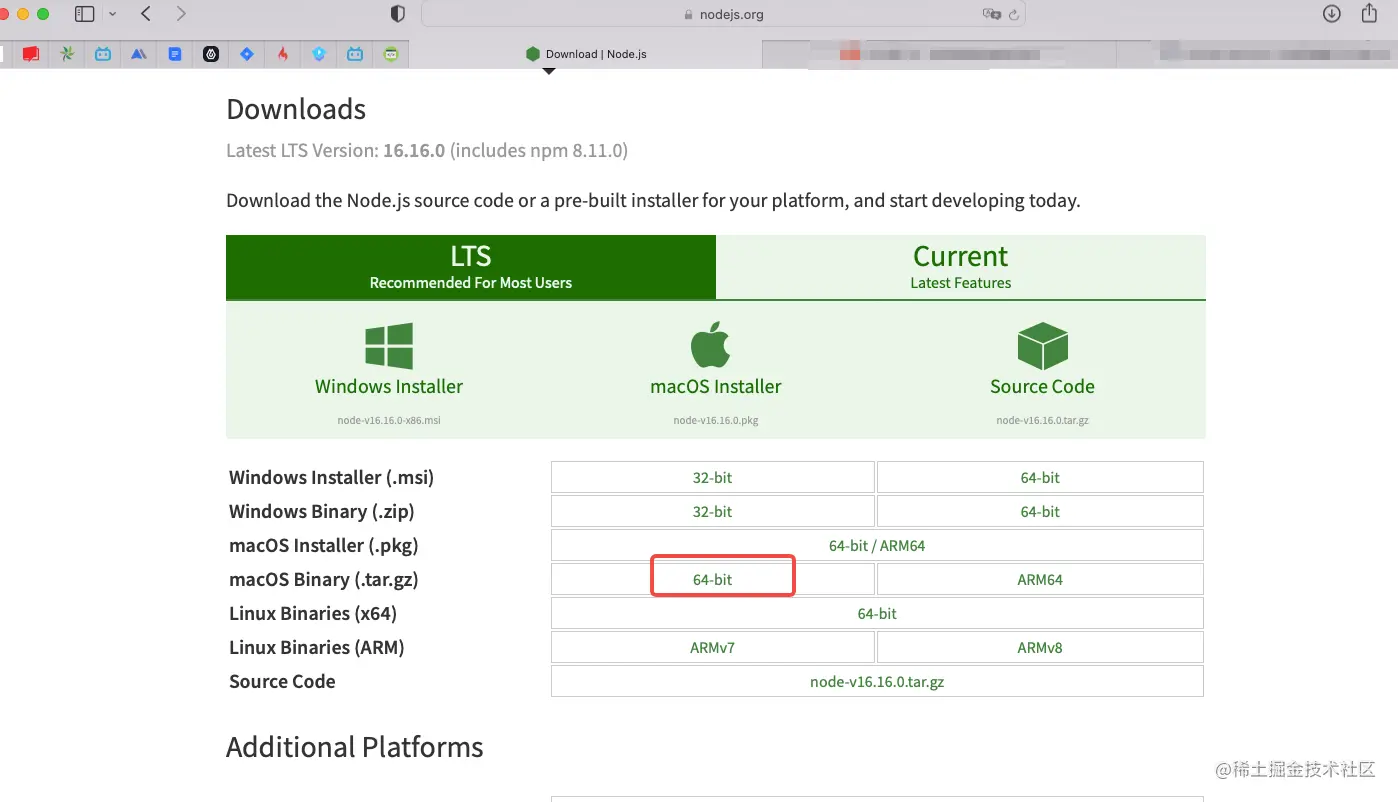Go back with the back arrow
The width and height of the screenshot is (1398, 802).
146,14
